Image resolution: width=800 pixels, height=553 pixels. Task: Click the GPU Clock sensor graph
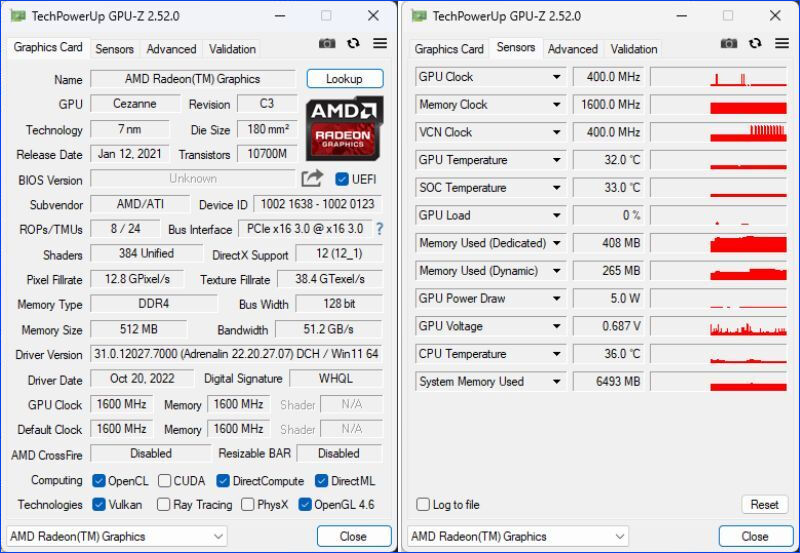[x=718, y=77]
